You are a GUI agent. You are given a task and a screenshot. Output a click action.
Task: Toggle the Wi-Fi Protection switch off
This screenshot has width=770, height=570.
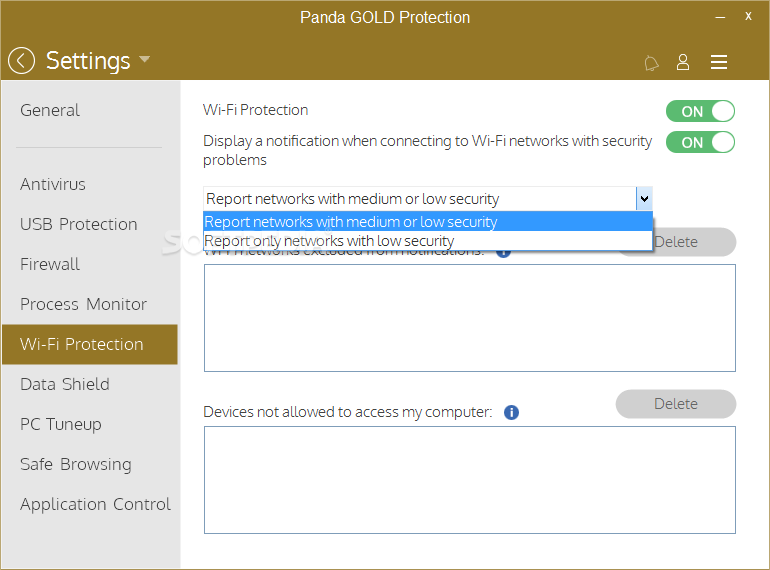click(700, 111)
